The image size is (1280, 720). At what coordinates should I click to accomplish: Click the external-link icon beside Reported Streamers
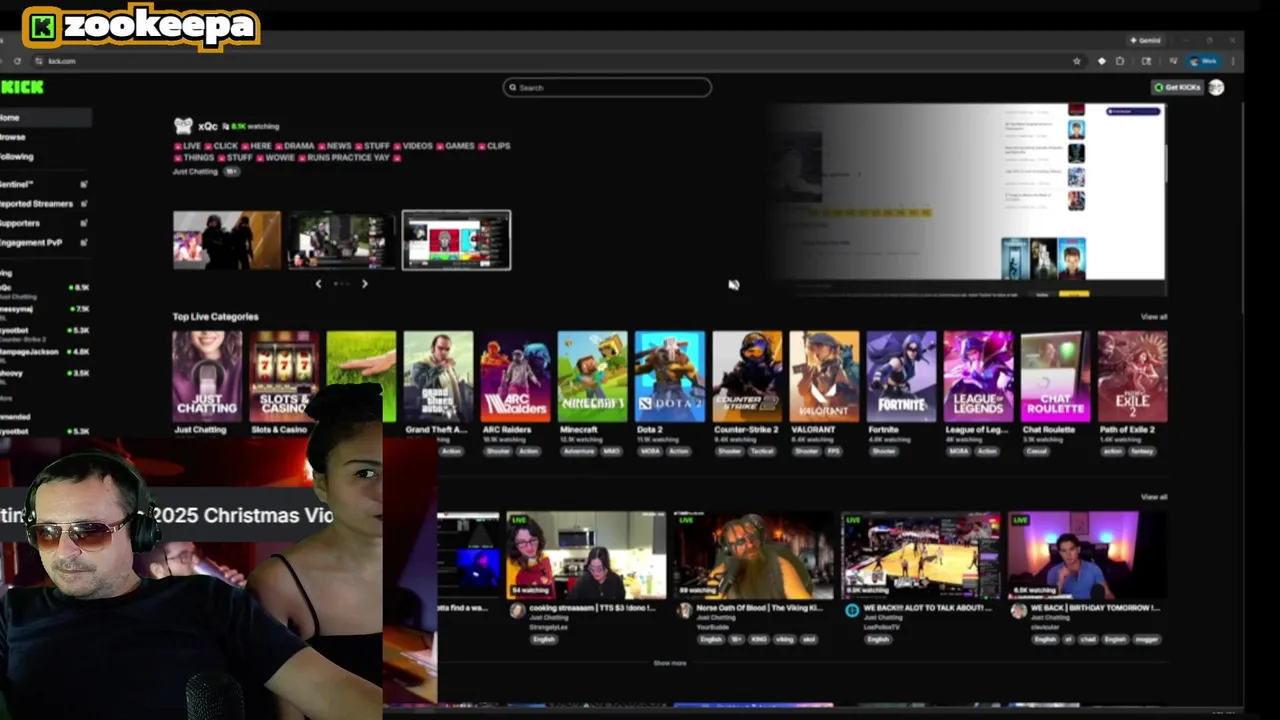[x=84, y=204]
